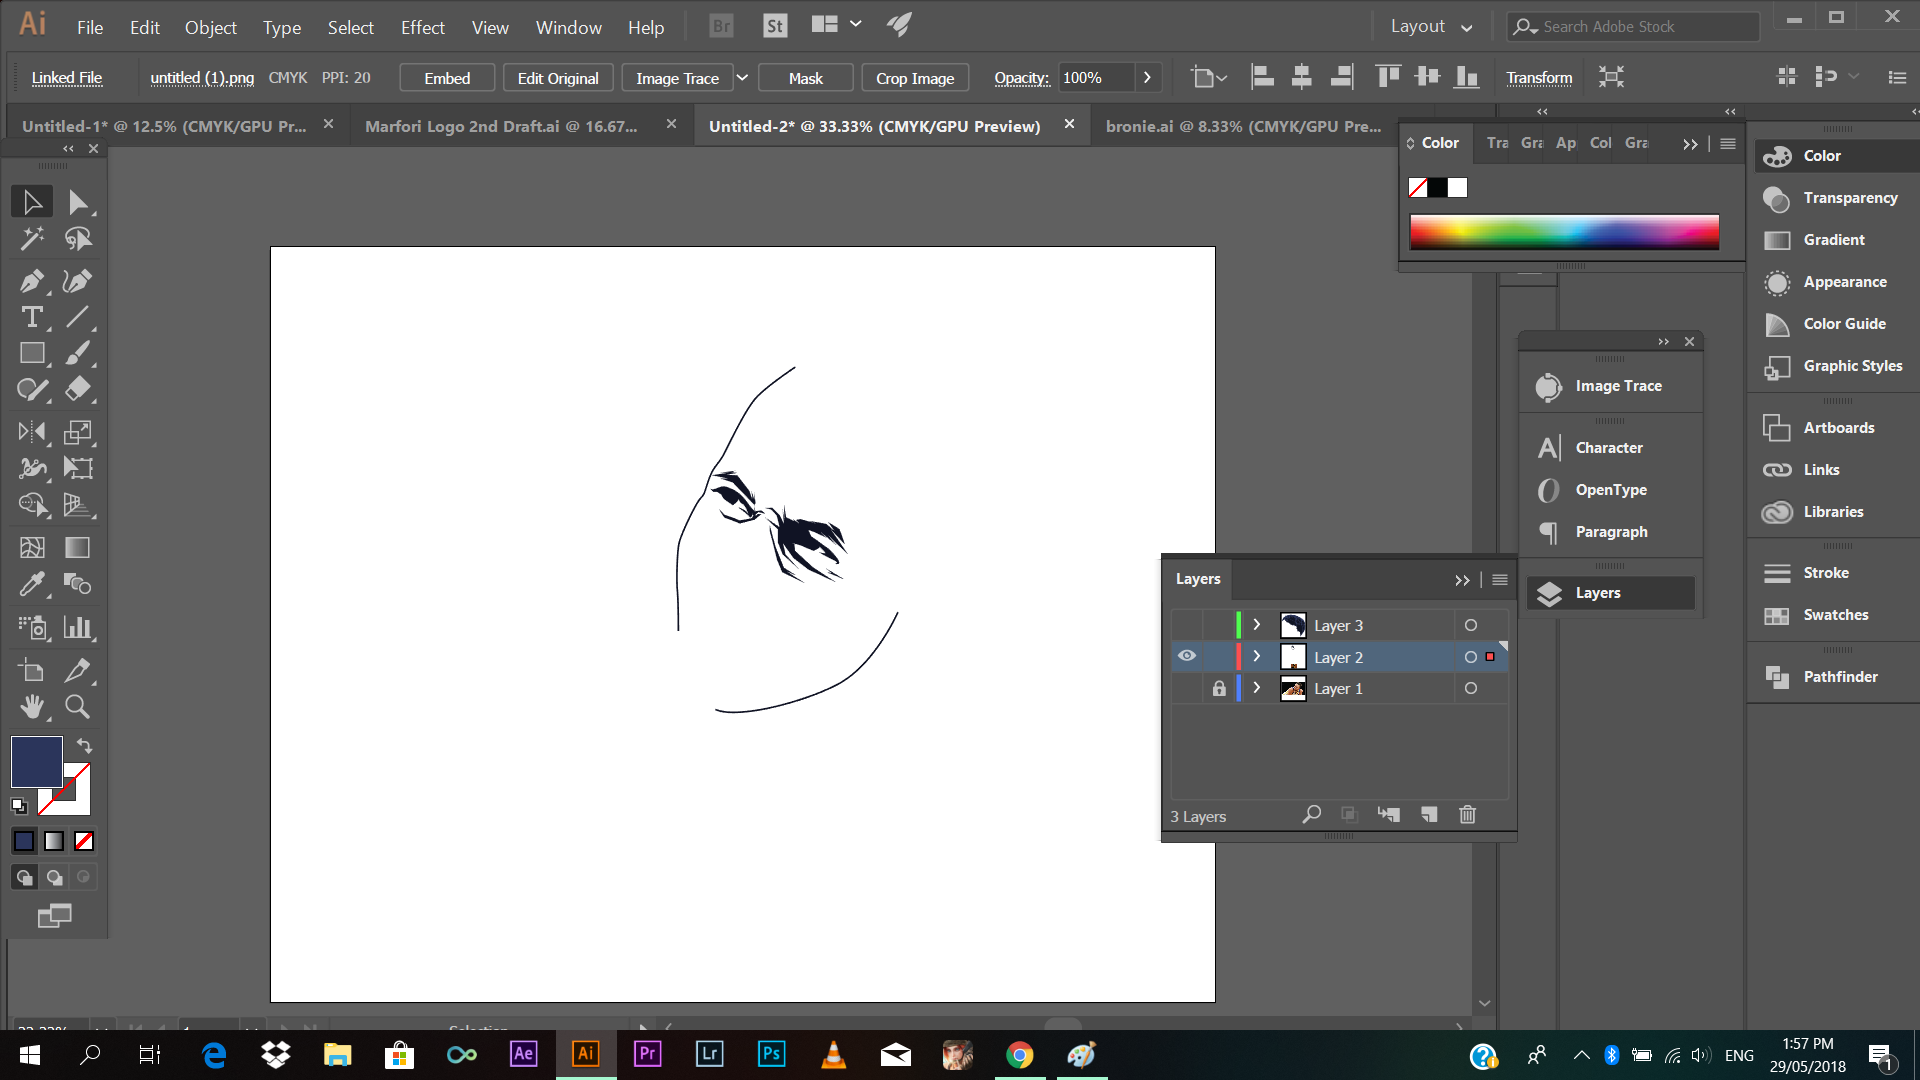The width and height of the screenshot is (1920, 1080).
Task: Switch to Untitled-1 document tab
Action: click(x=164, y=126)
